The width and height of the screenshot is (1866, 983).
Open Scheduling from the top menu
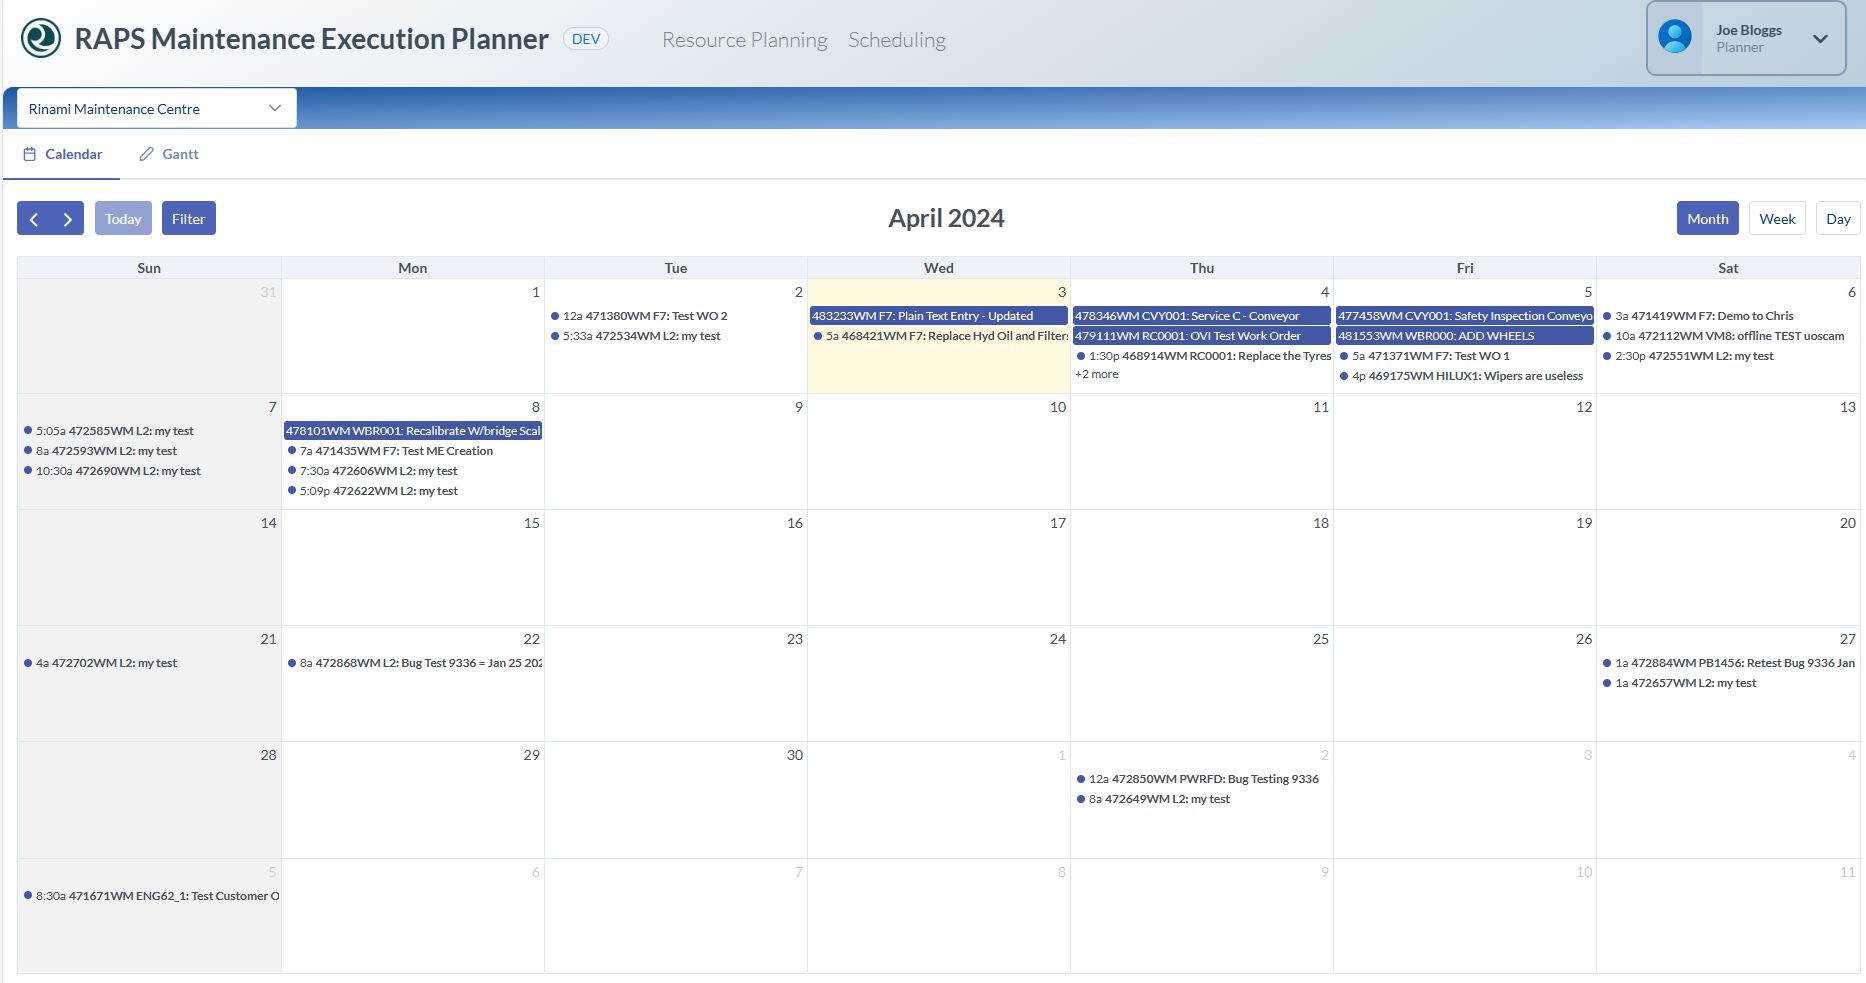click(x=897, y=40)
